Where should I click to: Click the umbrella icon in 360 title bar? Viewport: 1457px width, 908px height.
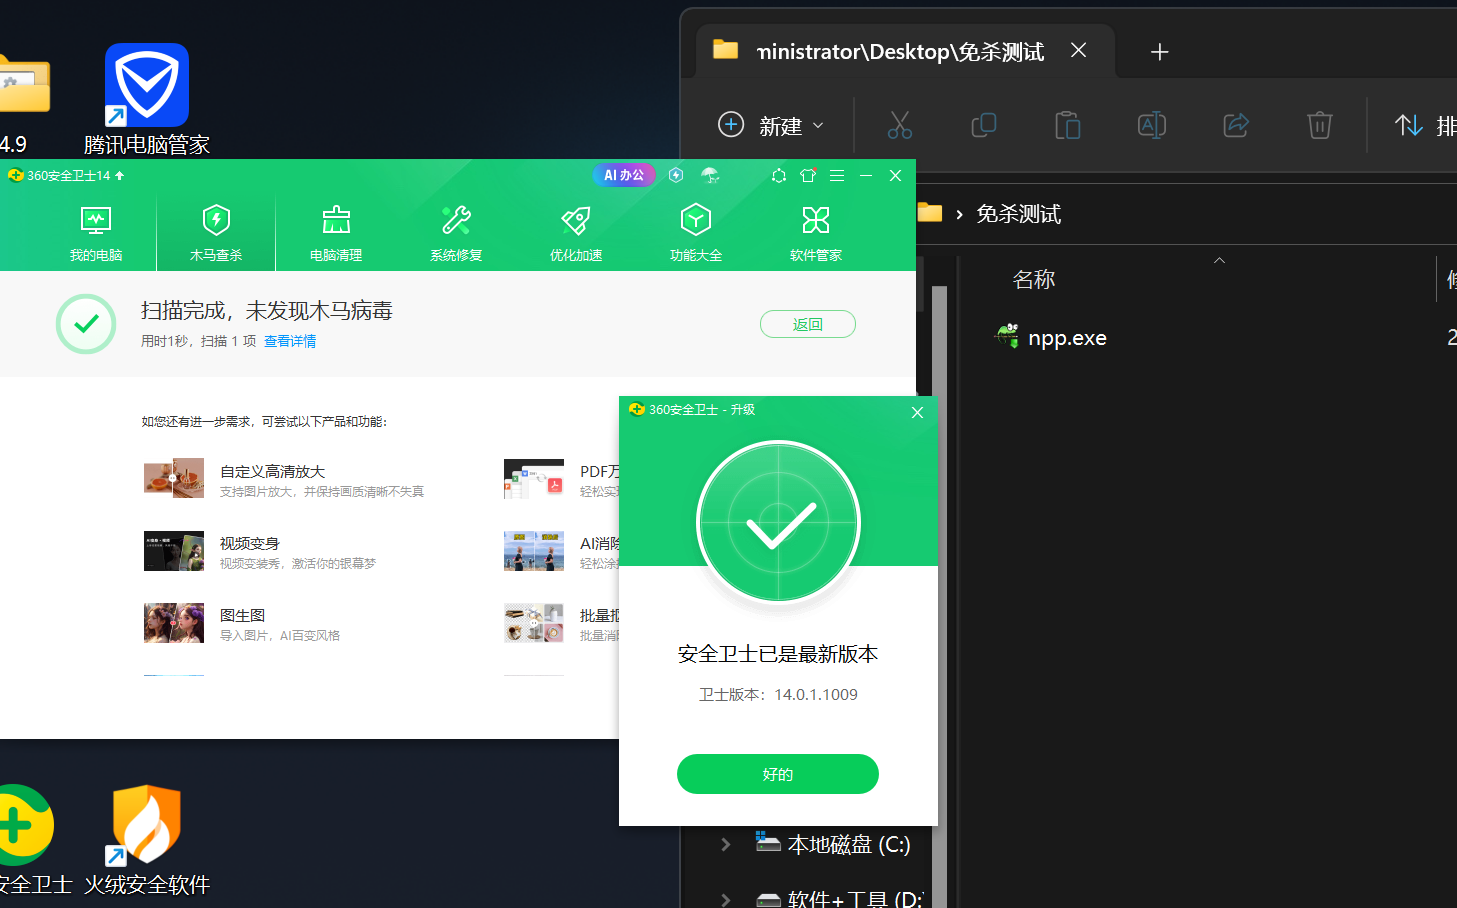pyautogui.click(x=710, y=176)
